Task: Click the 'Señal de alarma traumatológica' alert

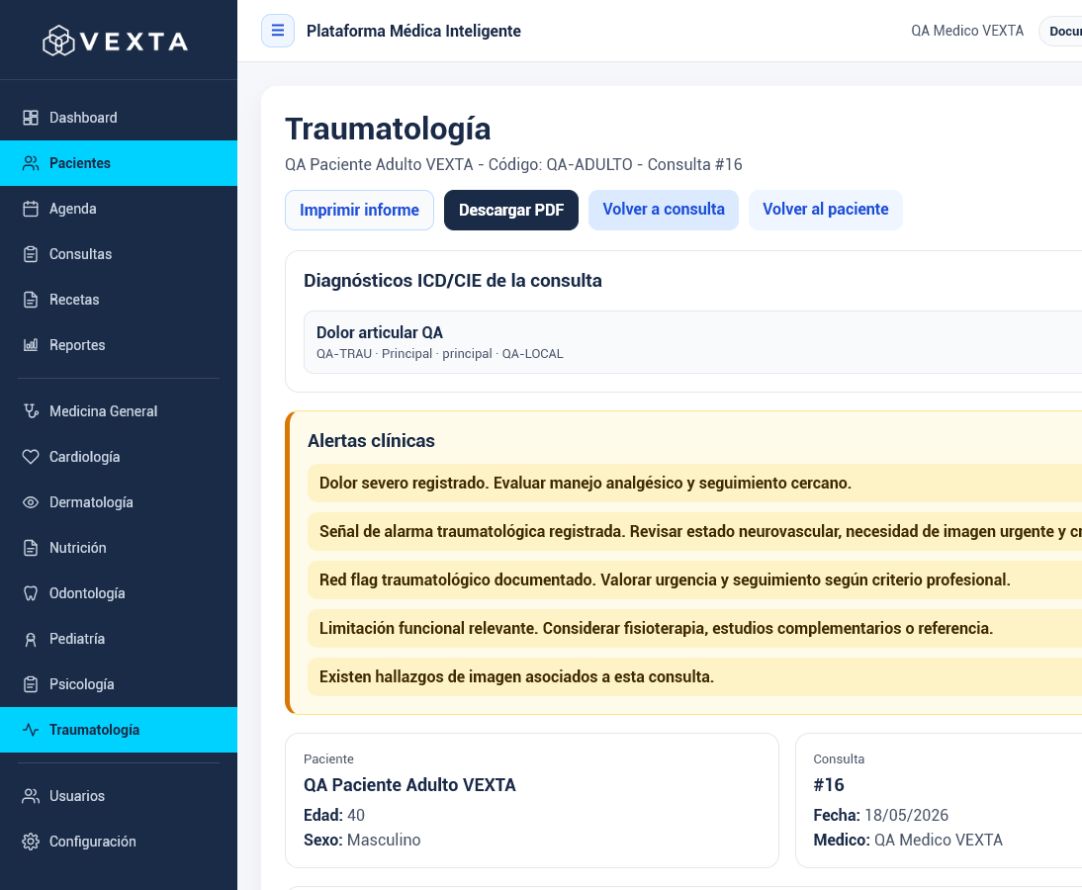Action: [695, 531]
